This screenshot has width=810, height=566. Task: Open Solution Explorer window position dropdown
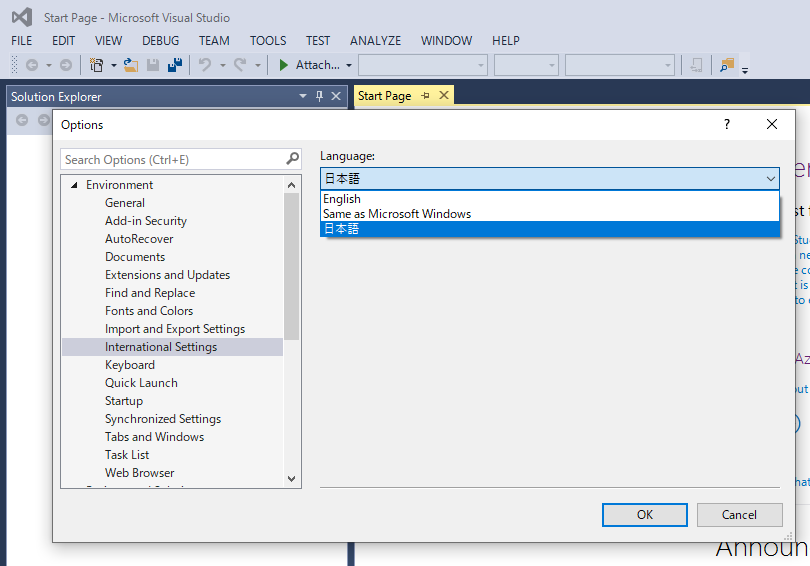[x=303, y=96]
